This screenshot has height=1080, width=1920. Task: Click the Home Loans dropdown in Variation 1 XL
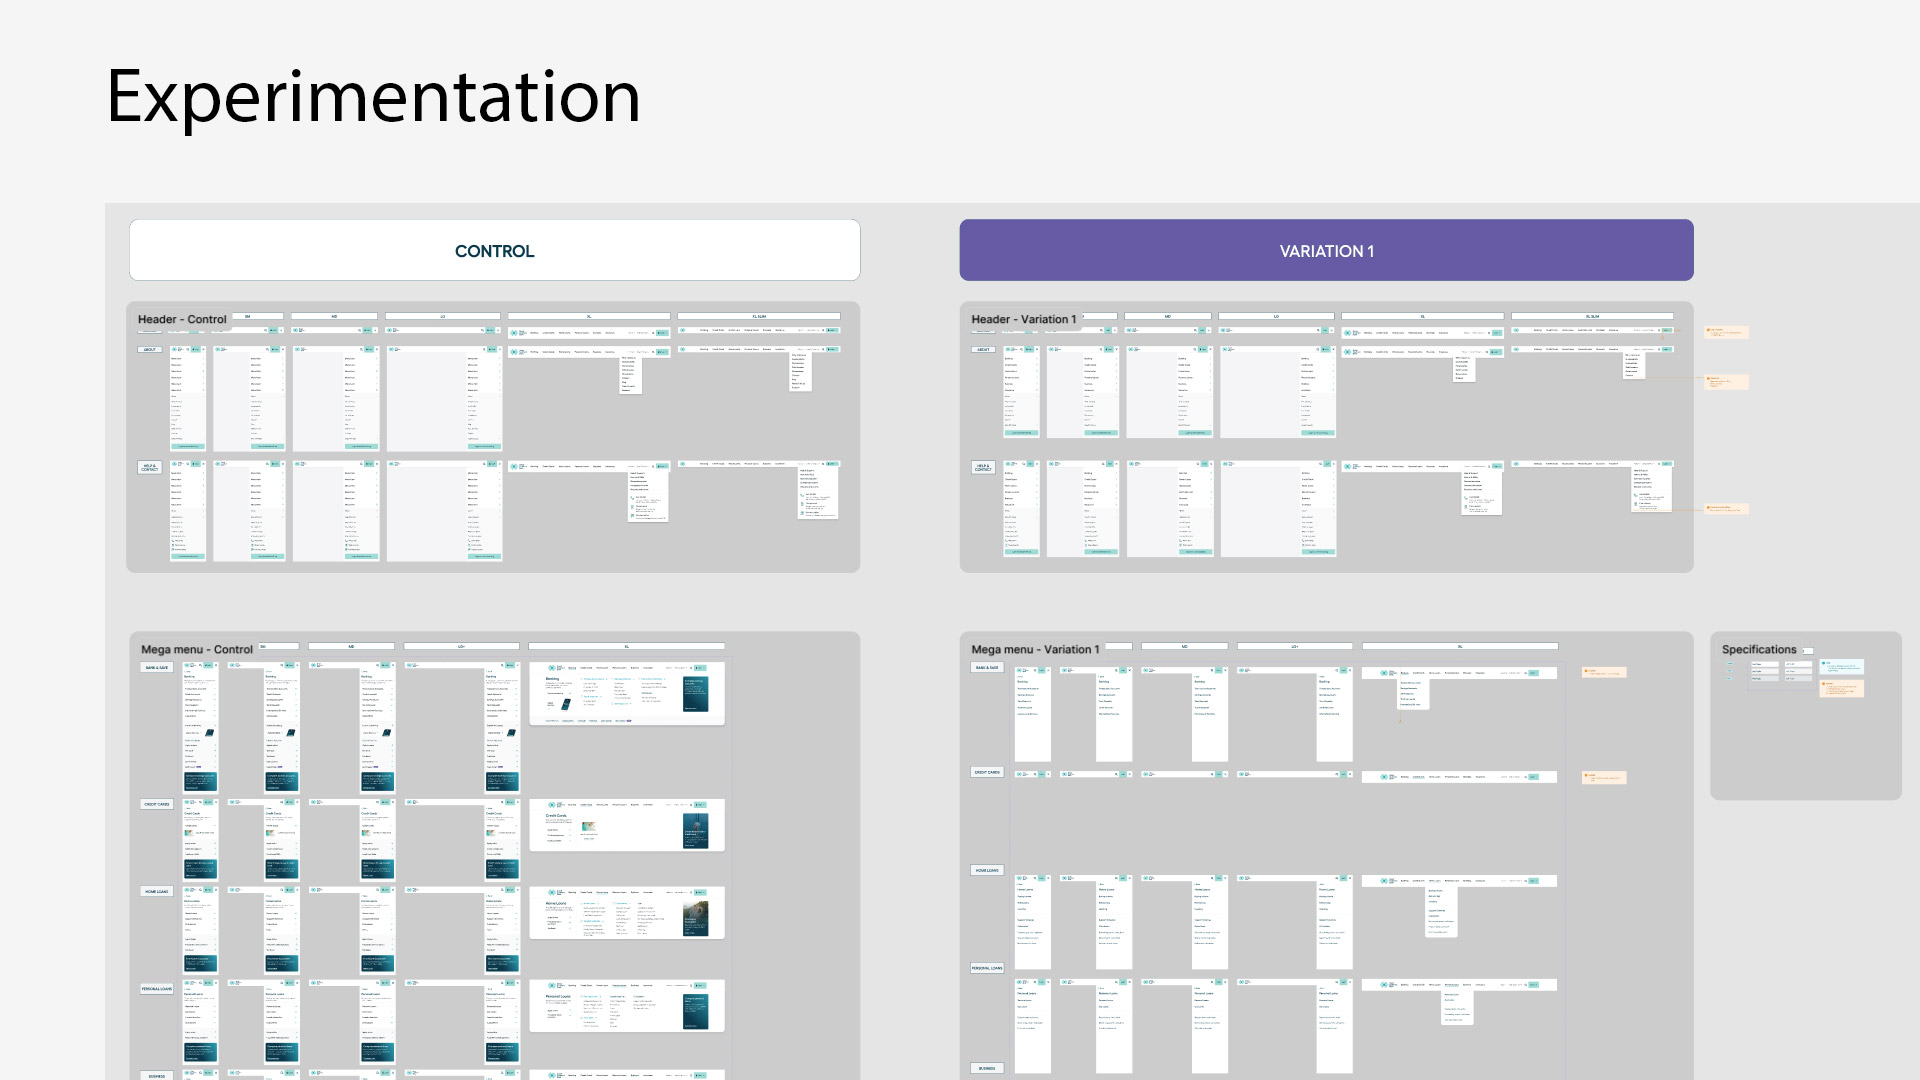coord(1440,910)
